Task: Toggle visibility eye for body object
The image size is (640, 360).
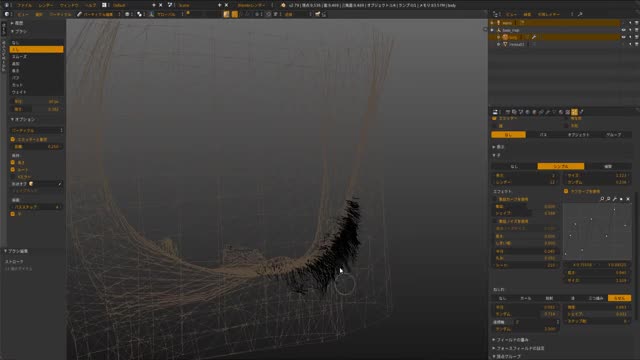Action: (623, 37)
